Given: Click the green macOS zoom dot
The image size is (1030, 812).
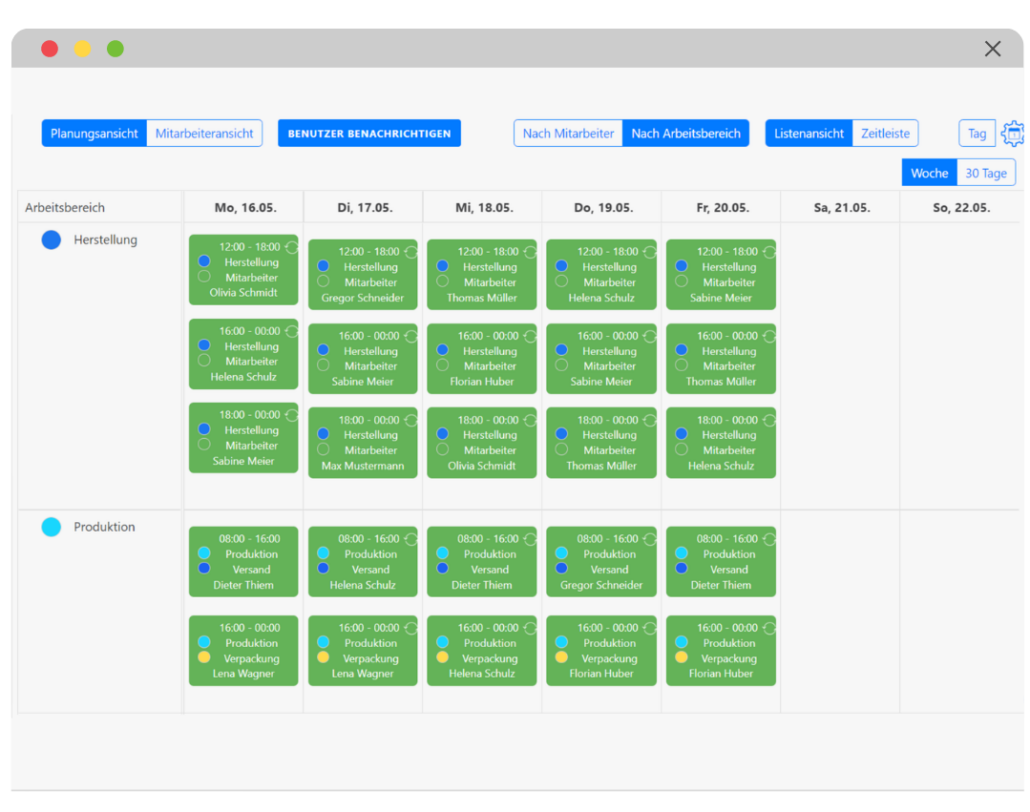Looking at the screenshot, I should (115, 49).
